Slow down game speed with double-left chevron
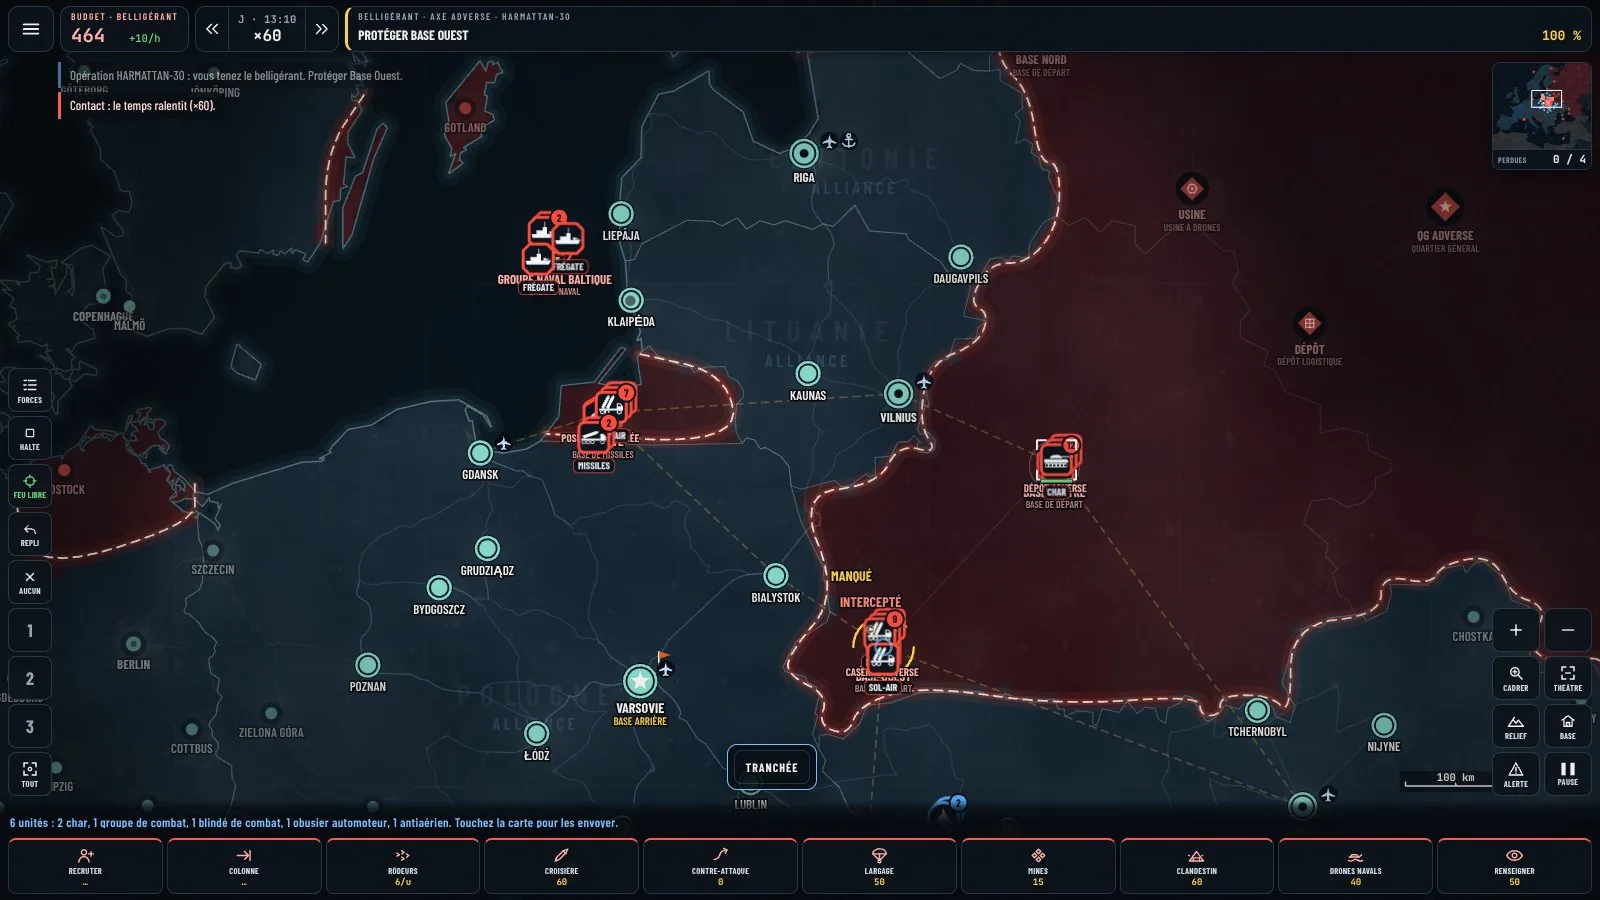 click(212, 29)
